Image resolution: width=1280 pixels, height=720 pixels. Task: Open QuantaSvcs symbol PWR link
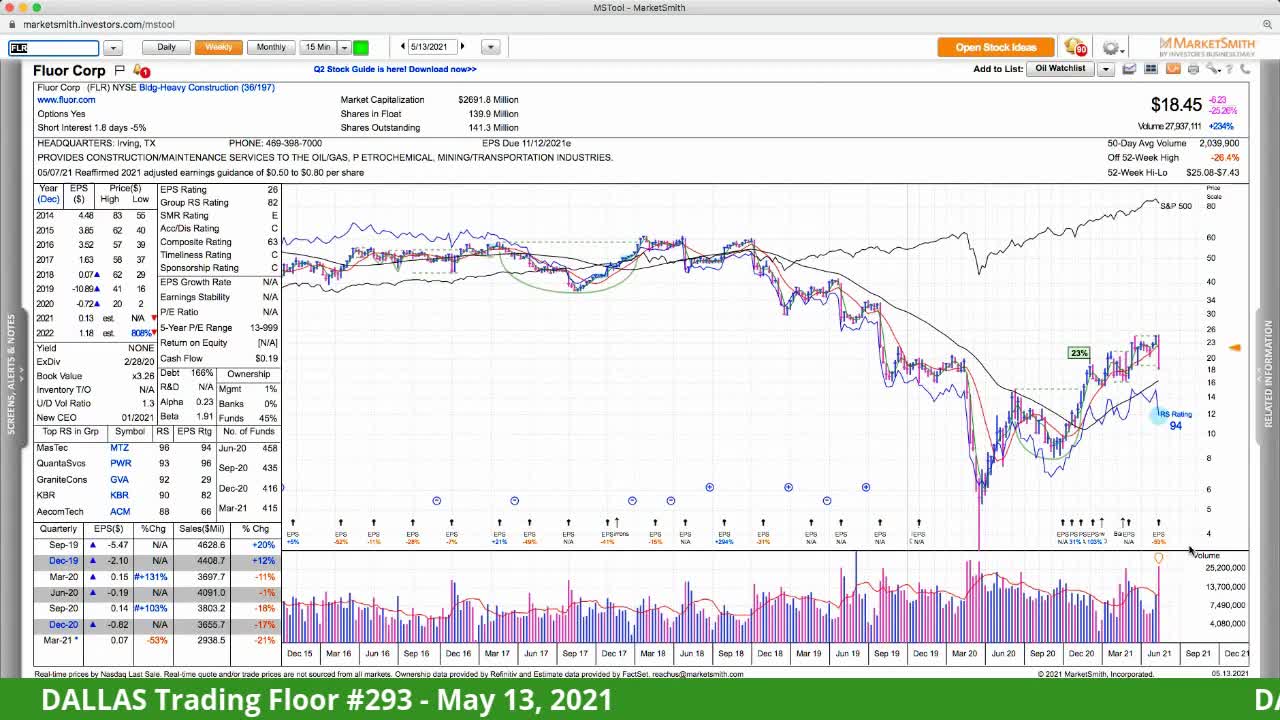click(x=120, y=464)
